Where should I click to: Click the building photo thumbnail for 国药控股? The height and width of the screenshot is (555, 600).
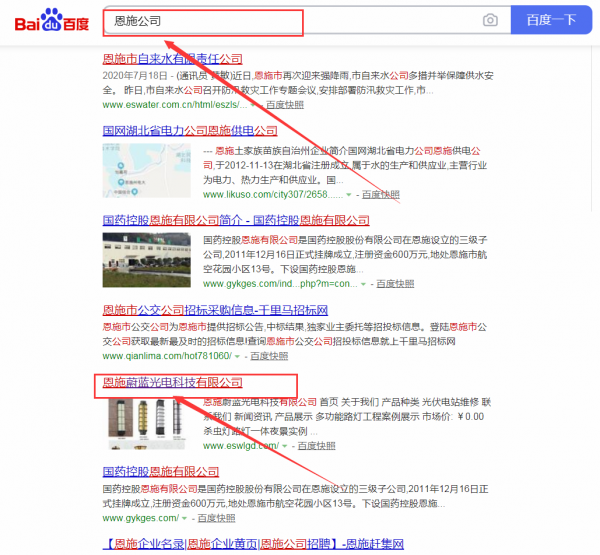point(147,259)
